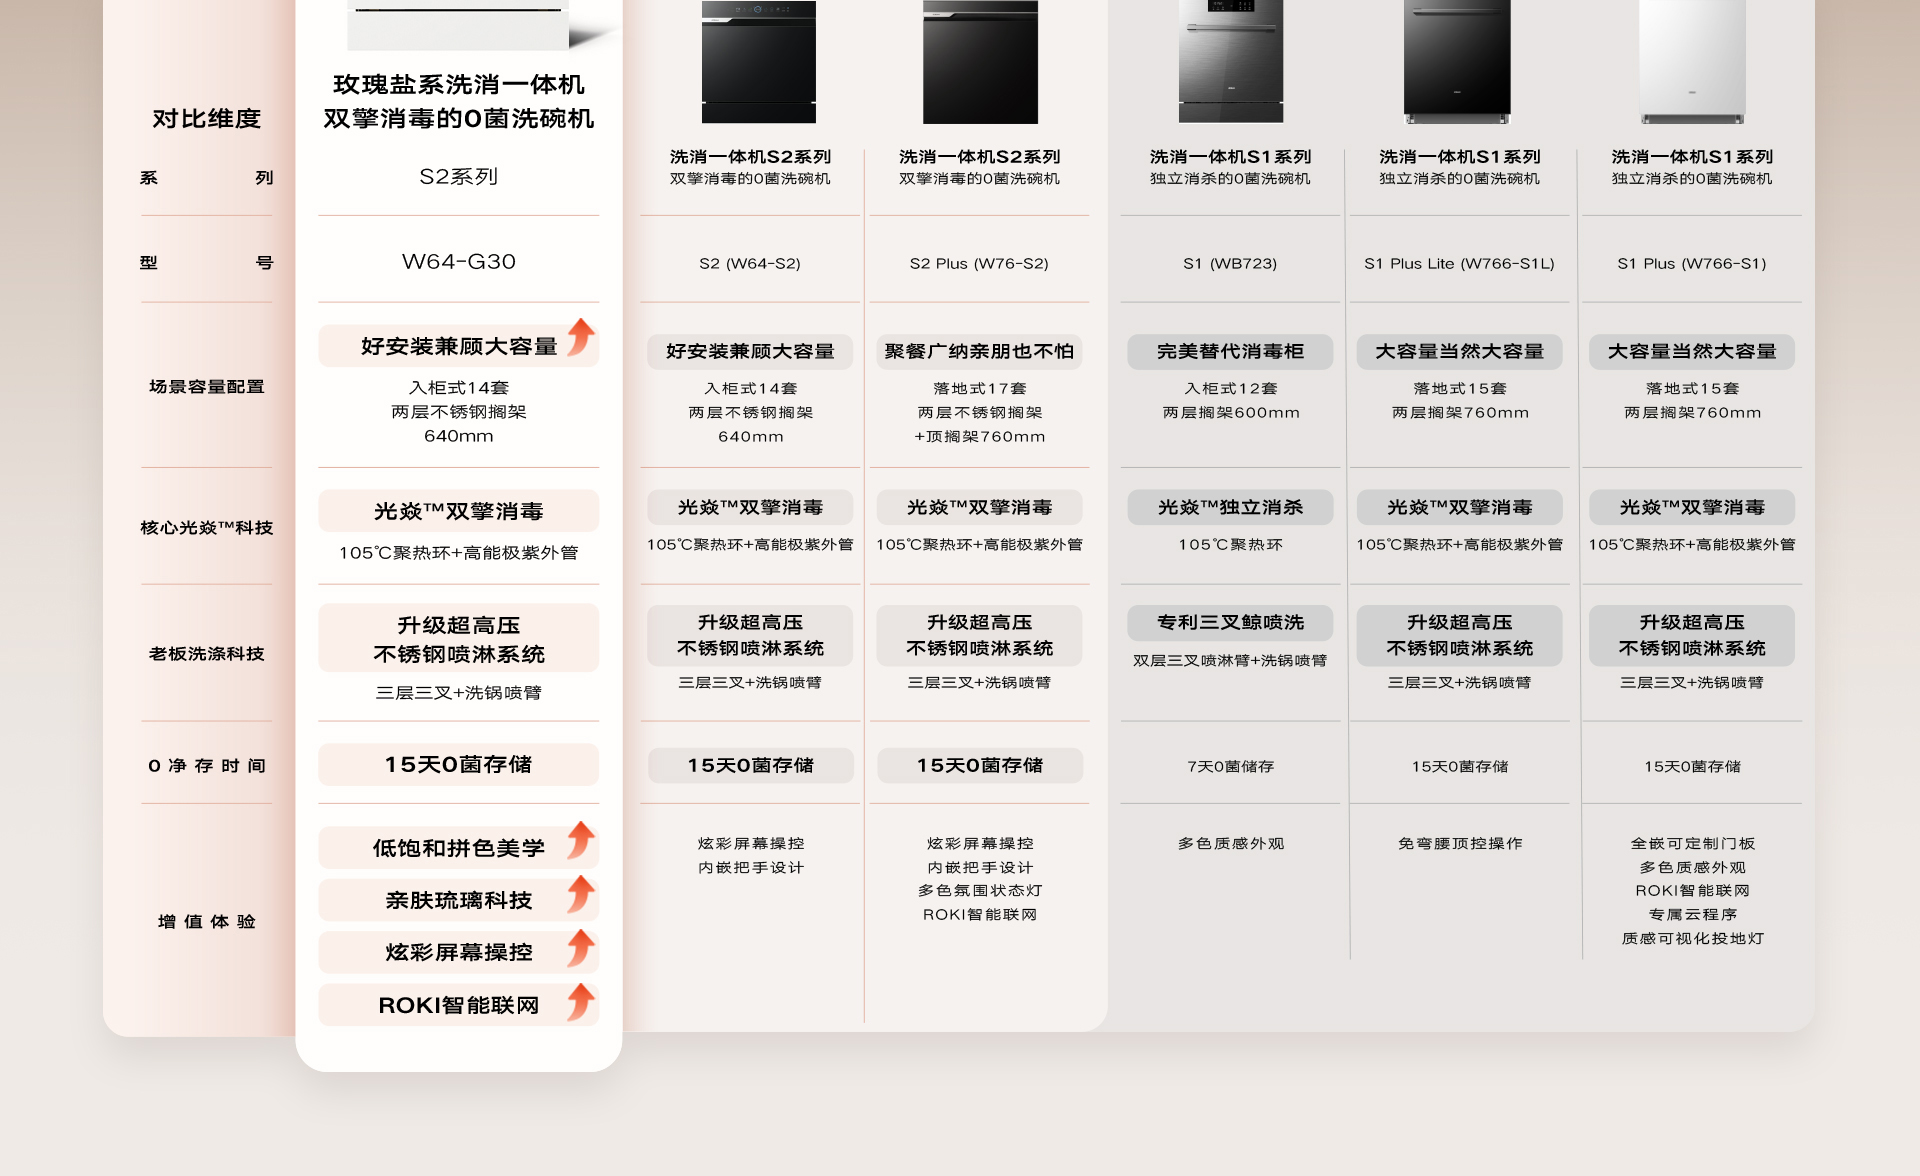
Task: Click the S1 (WB723) silver dishwasher image
Action: tap(1230, 62)
